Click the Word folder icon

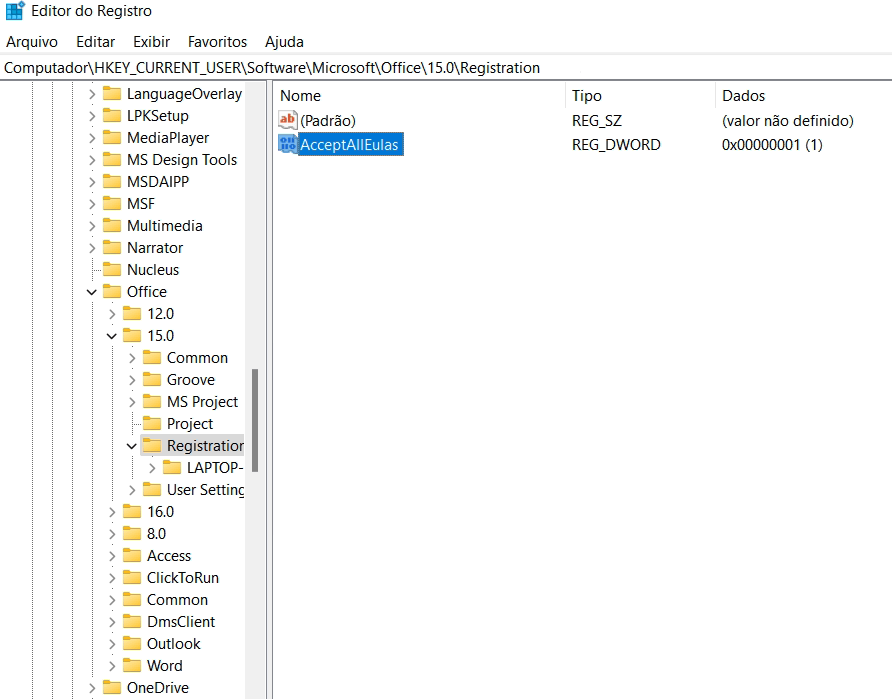click(x=132, y=665)
